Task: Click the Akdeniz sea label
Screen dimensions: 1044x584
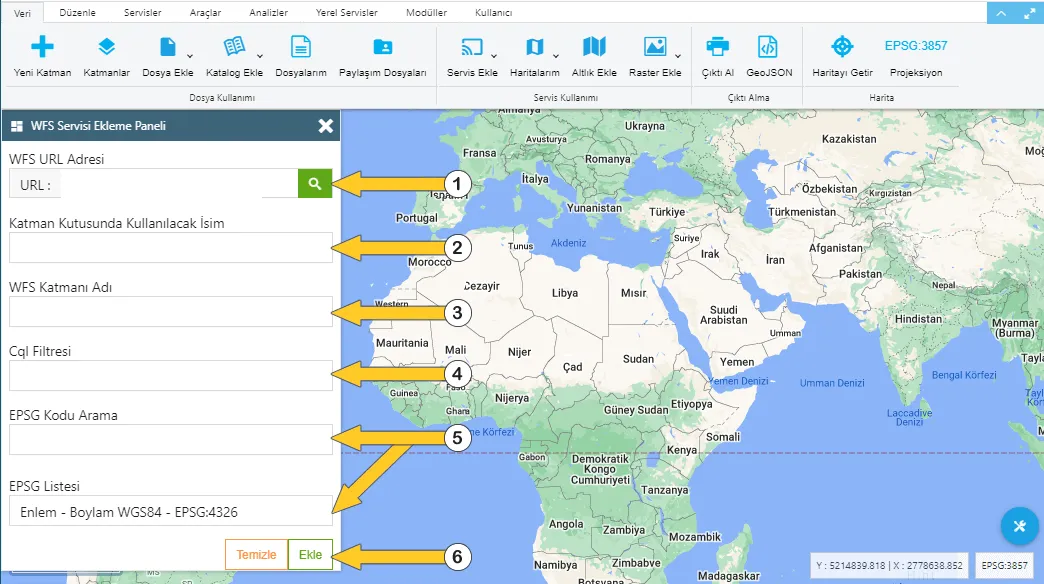Action: coord(569,243)
